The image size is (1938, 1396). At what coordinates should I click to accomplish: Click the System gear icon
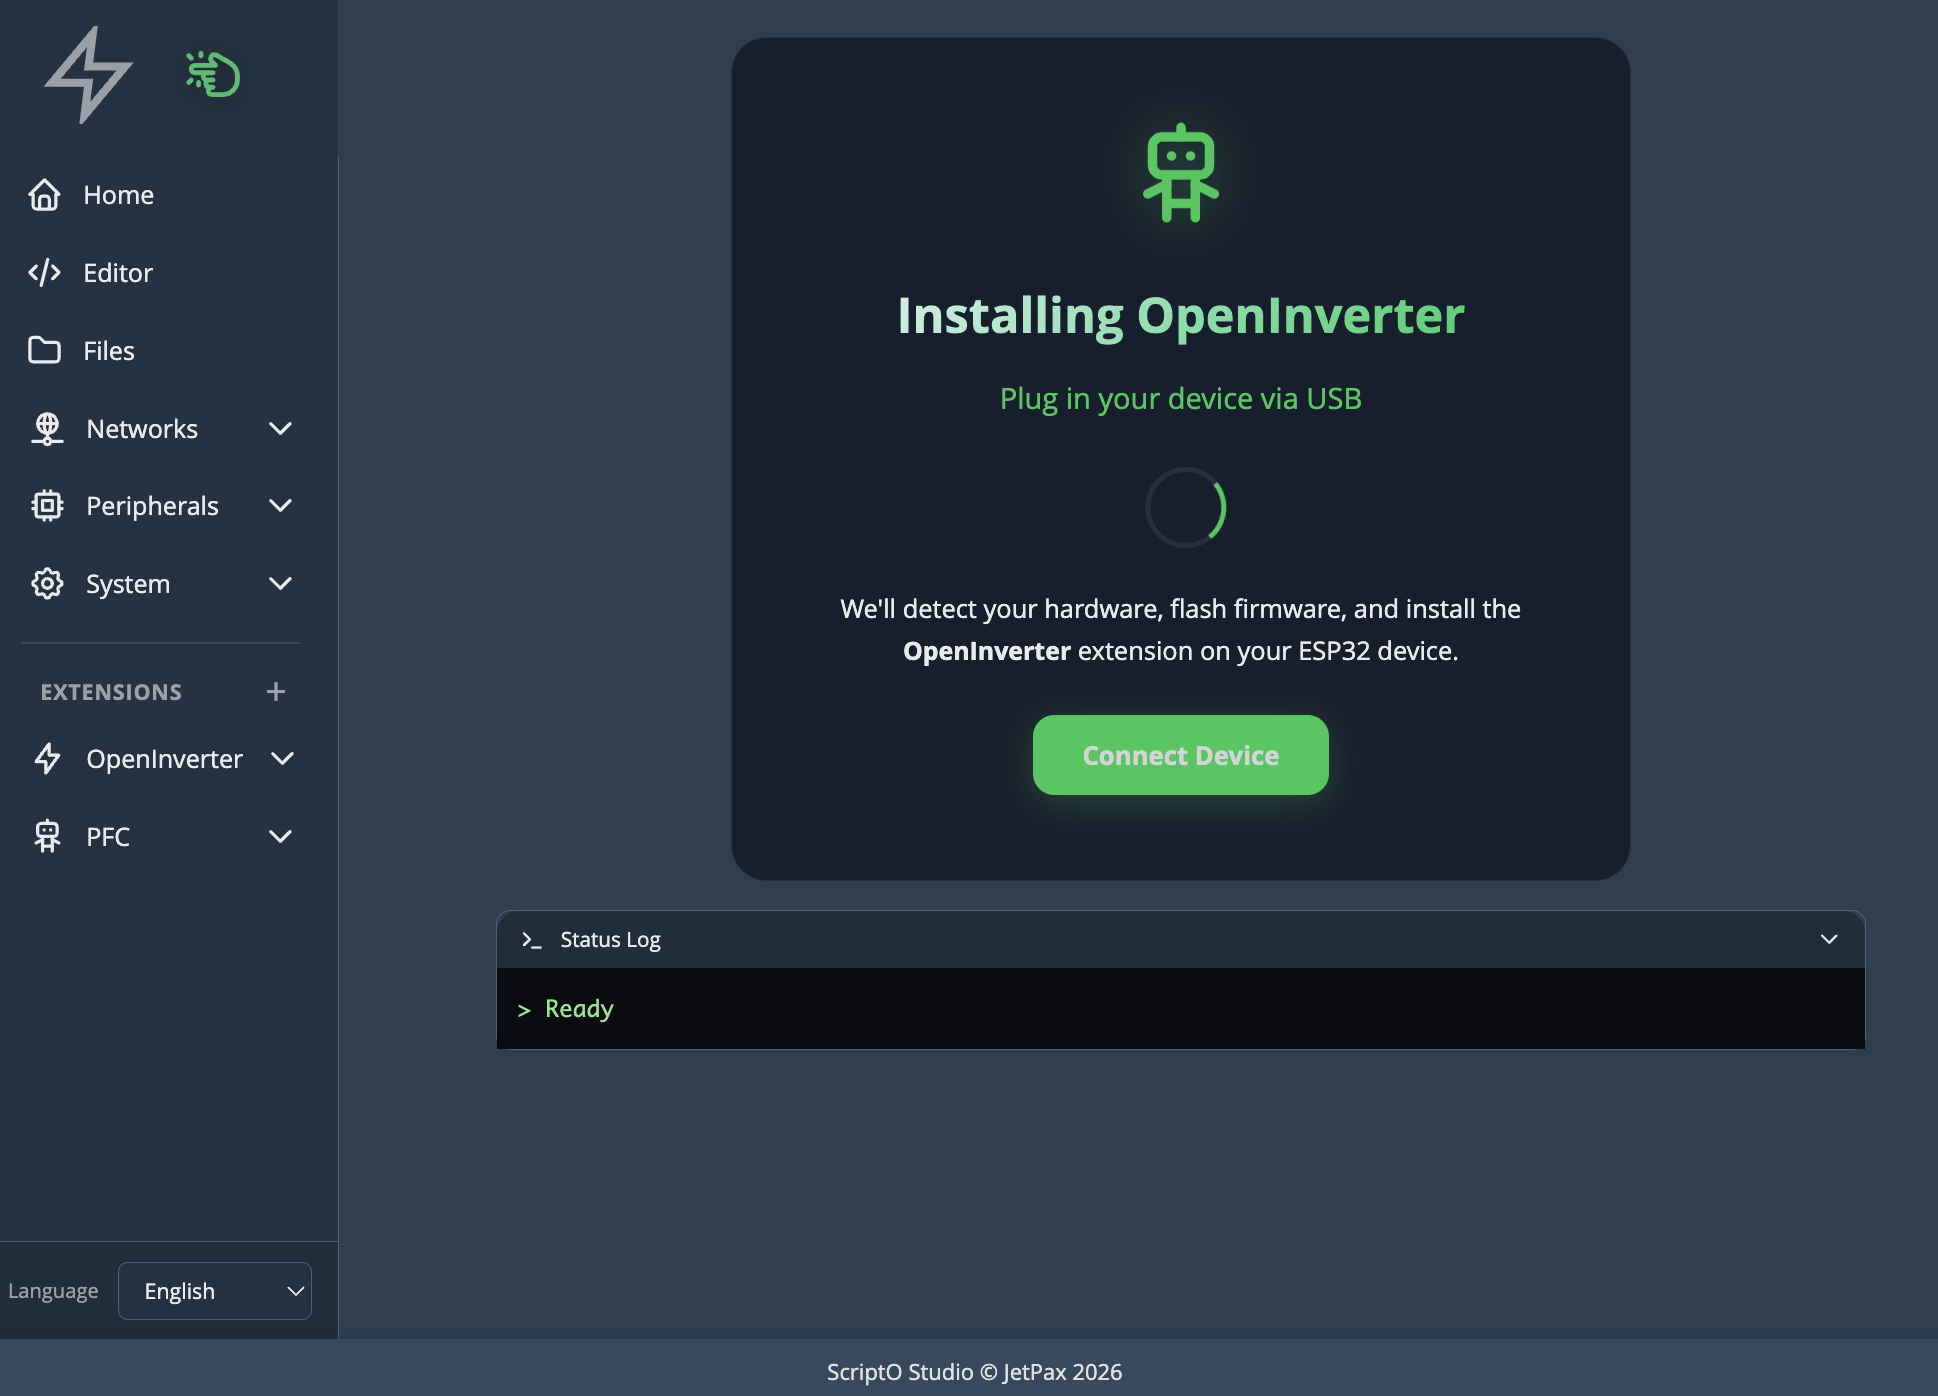[47, 584]
